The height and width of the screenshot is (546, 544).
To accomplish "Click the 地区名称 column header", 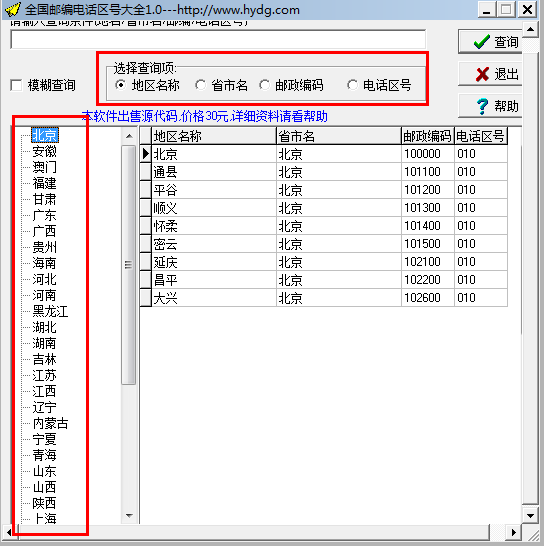I will (214, 136).
